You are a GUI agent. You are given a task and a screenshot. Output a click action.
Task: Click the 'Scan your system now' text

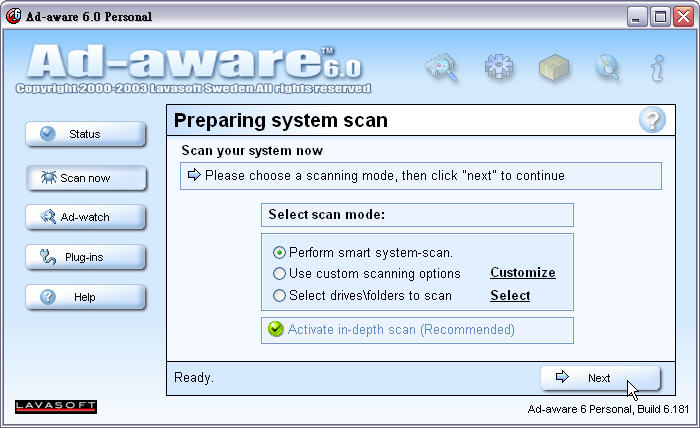pyautogui.click(x=252, y=151)
